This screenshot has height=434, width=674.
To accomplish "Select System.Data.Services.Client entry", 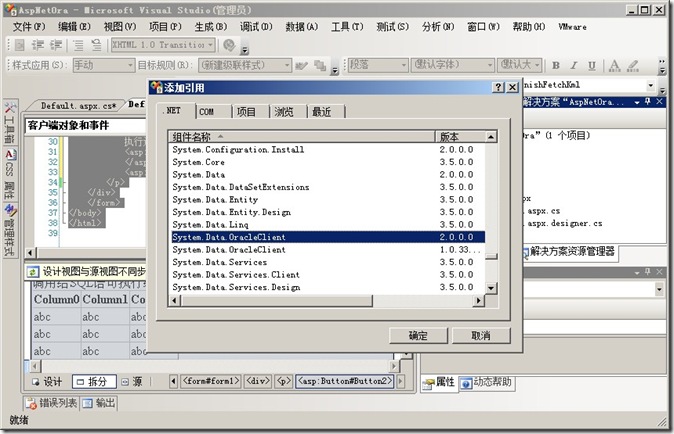I will [327, 275].
